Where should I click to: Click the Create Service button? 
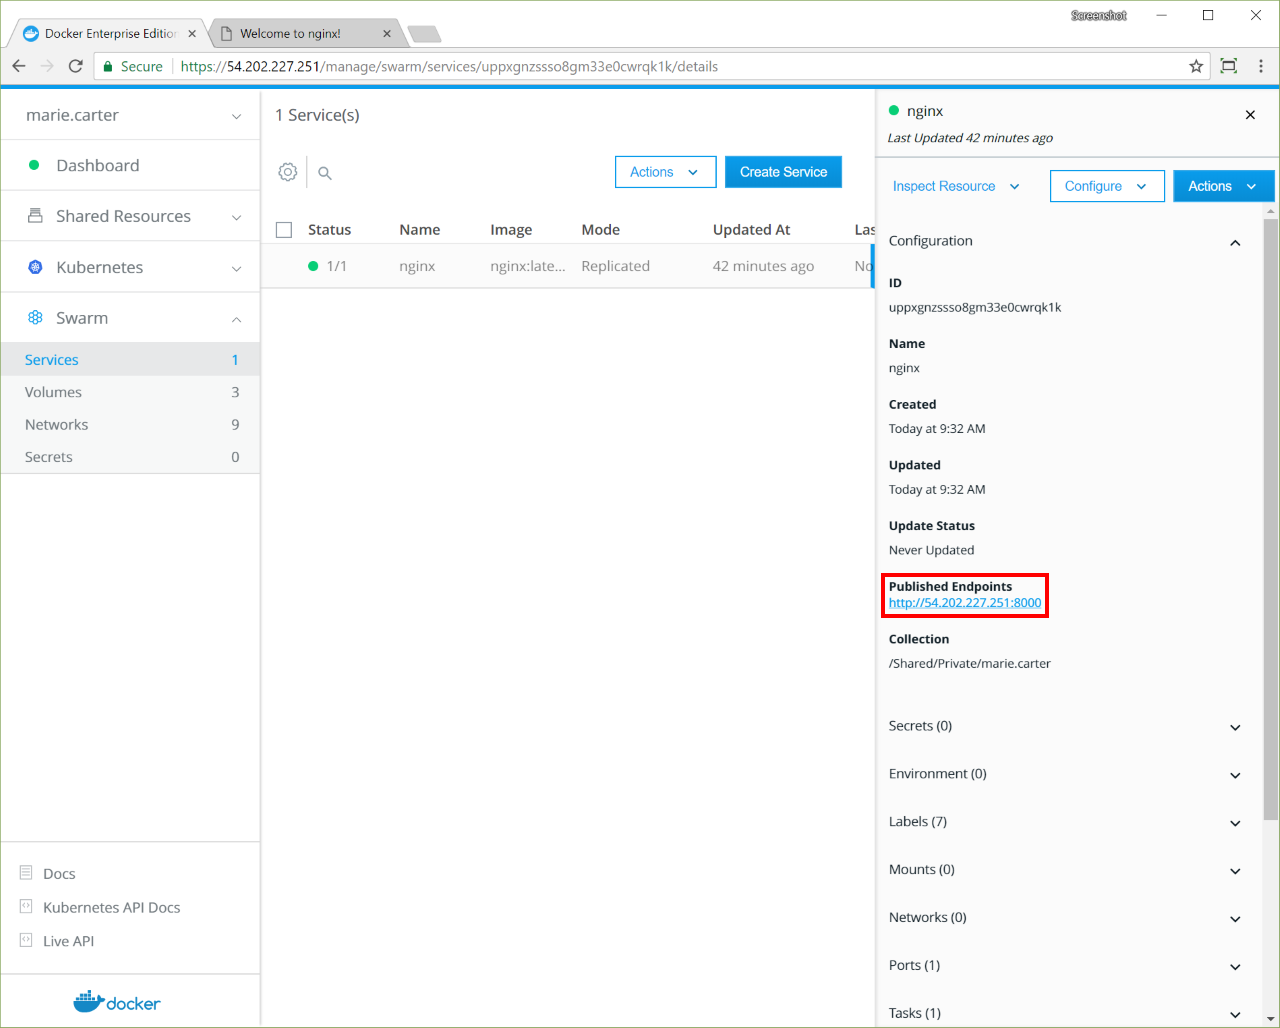(x=783, y=172)
